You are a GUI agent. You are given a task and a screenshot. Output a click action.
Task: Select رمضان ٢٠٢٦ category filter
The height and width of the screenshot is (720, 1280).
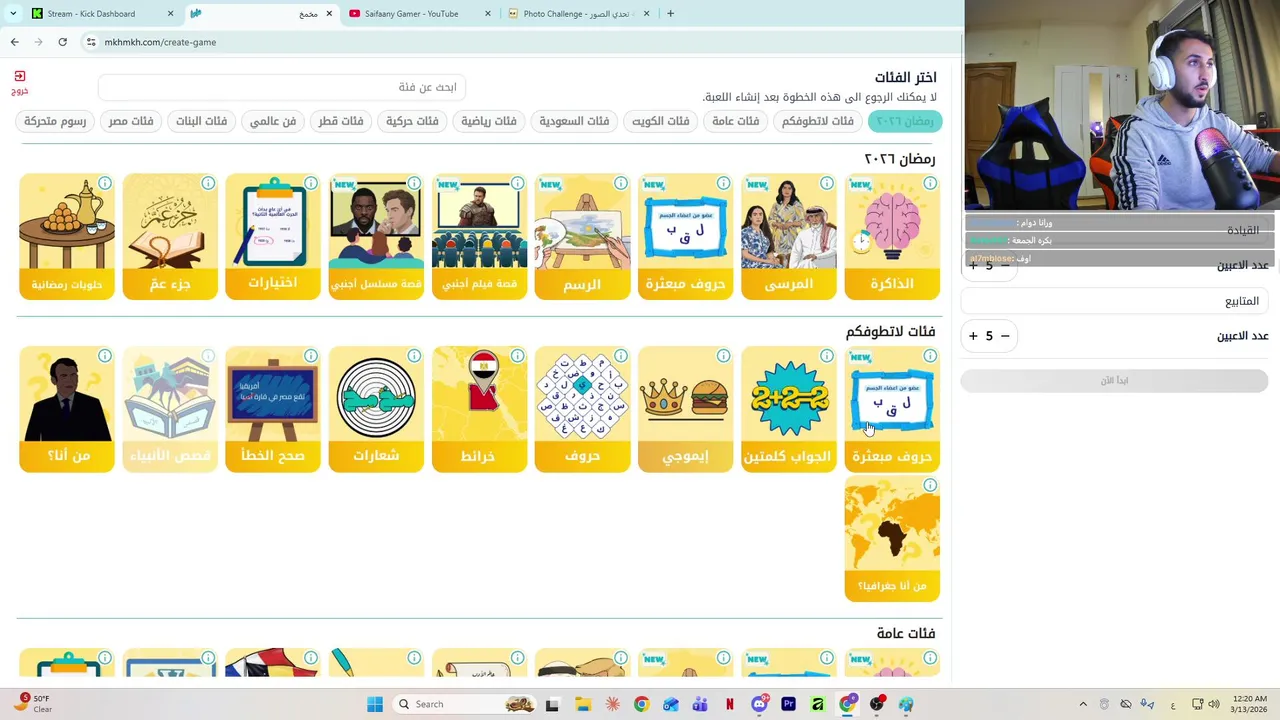pos(905,121)
